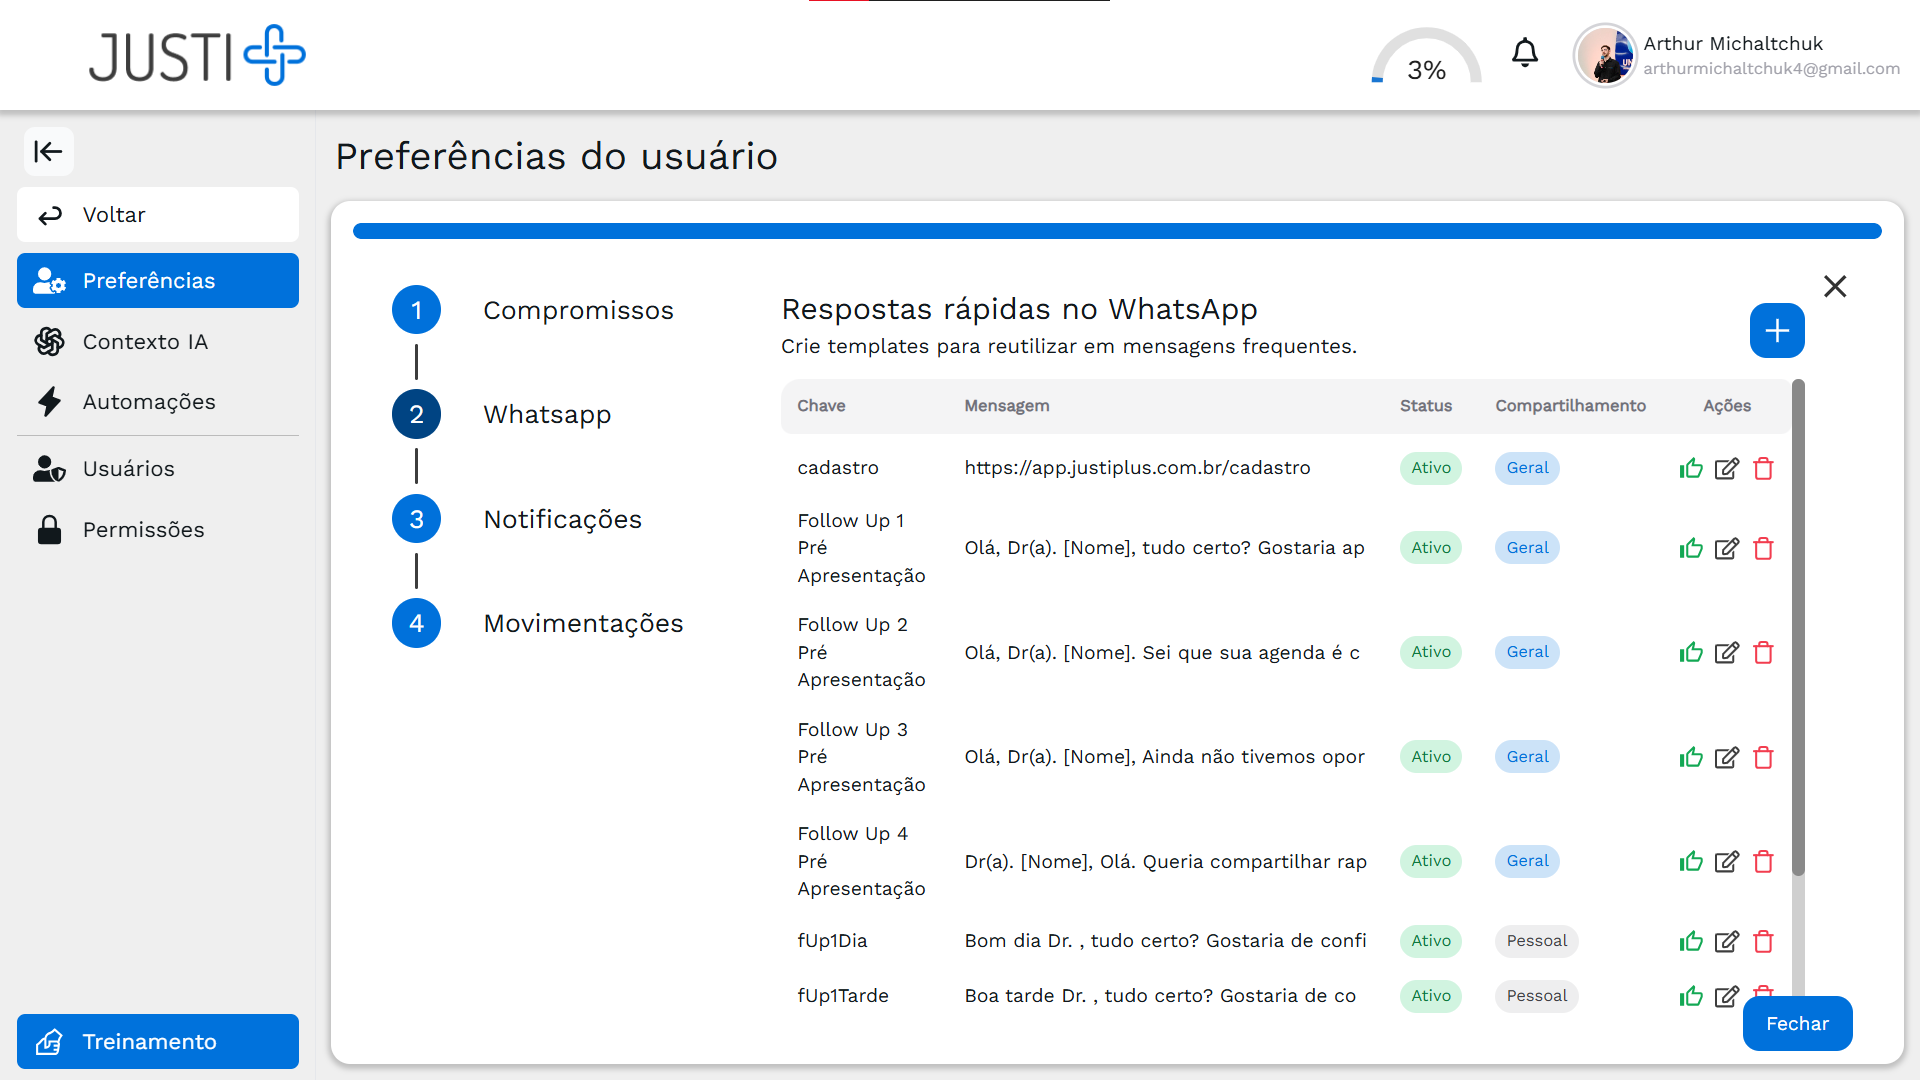Delete the fUp1Tarde template
This screenshot has width=1920, height=1080.
[x=1763, y=996]
